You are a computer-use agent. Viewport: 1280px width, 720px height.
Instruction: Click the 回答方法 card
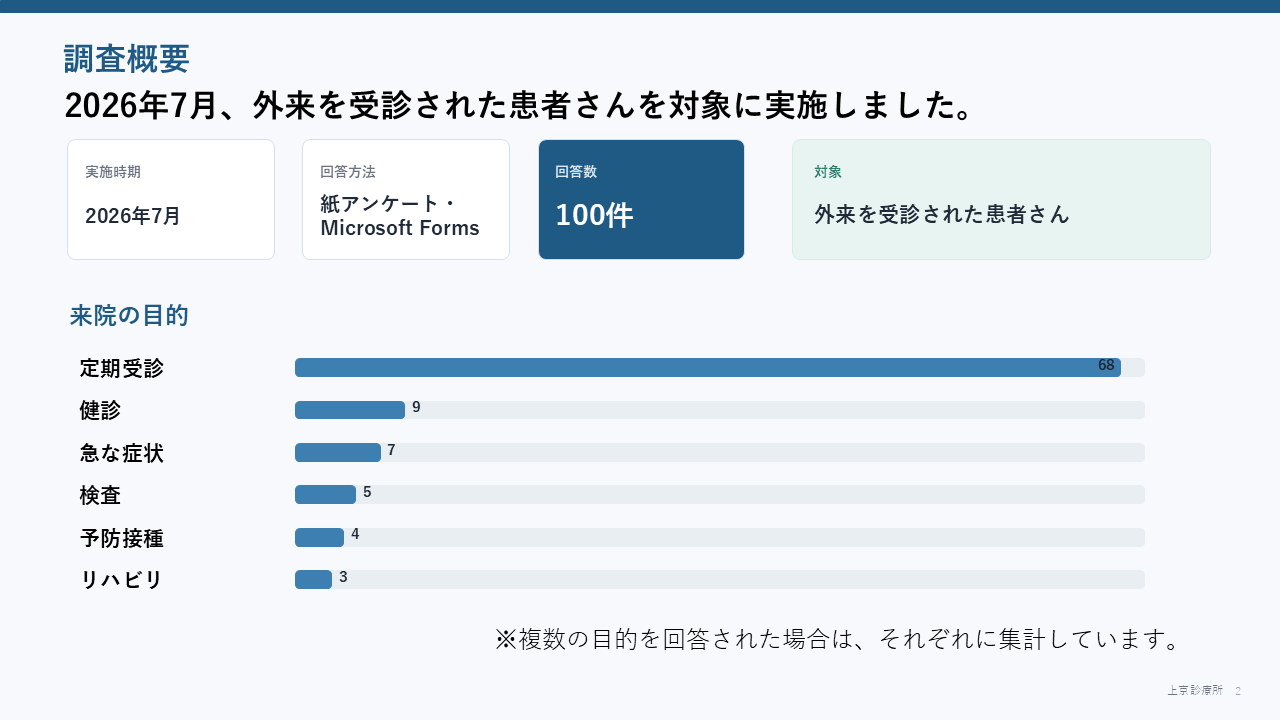click(406, 200)
